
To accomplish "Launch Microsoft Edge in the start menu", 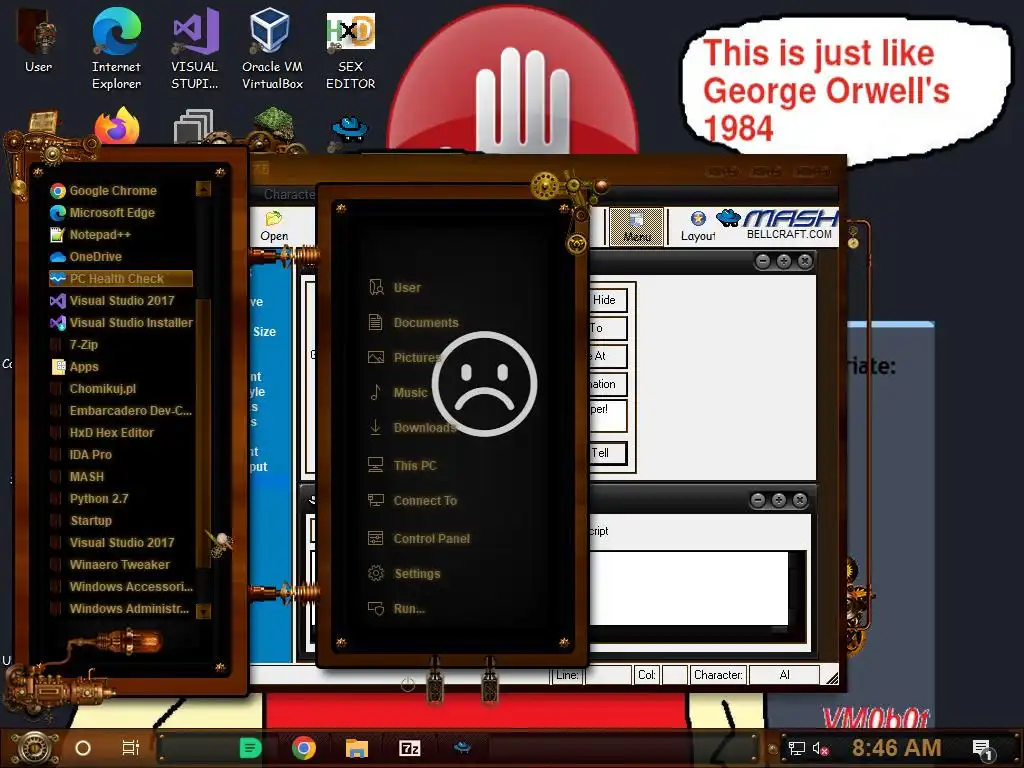I will pyautogui.click(x=121, y=213).
